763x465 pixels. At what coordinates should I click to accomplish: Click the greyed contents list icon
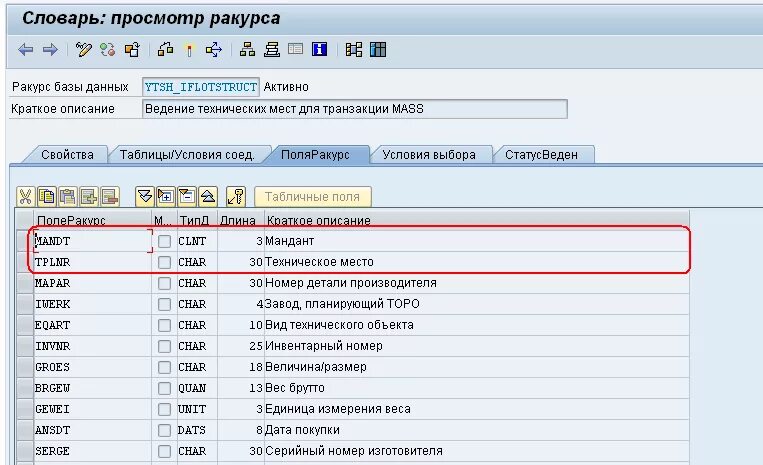tap(295, 49)
